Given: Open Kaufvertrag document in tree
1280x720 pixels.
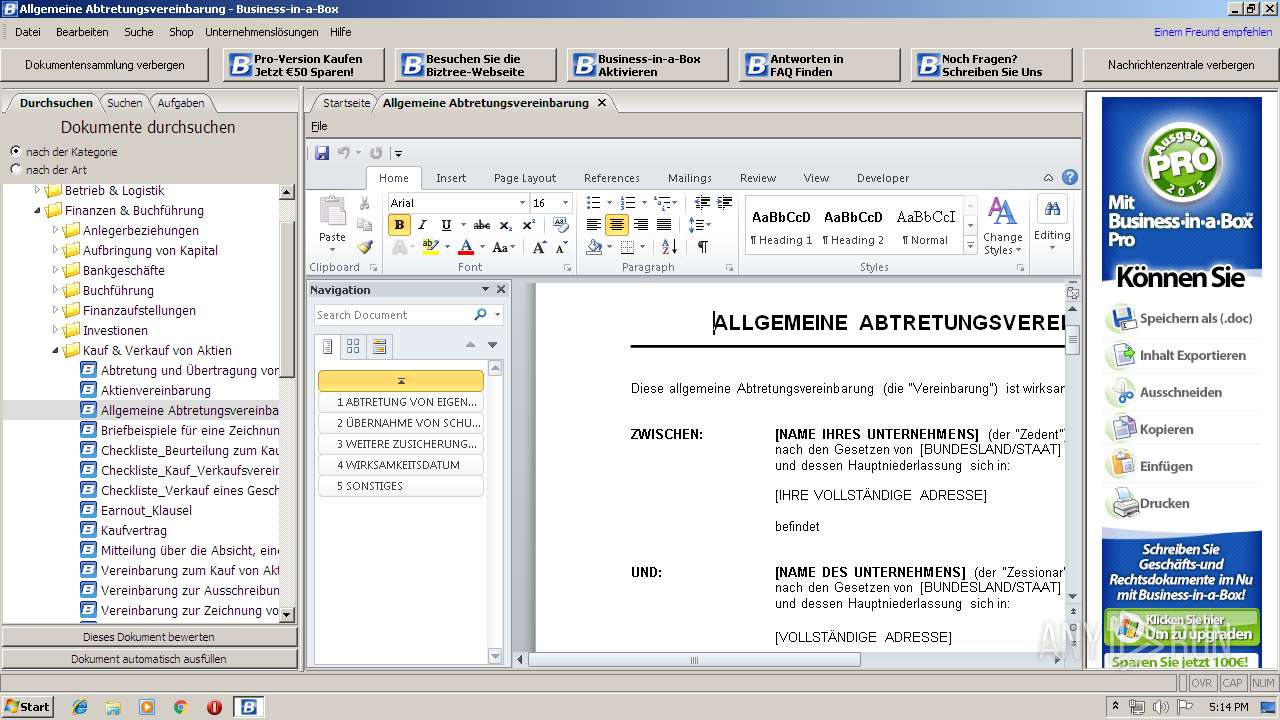Looking at the screenshot, I should [134, 530].
